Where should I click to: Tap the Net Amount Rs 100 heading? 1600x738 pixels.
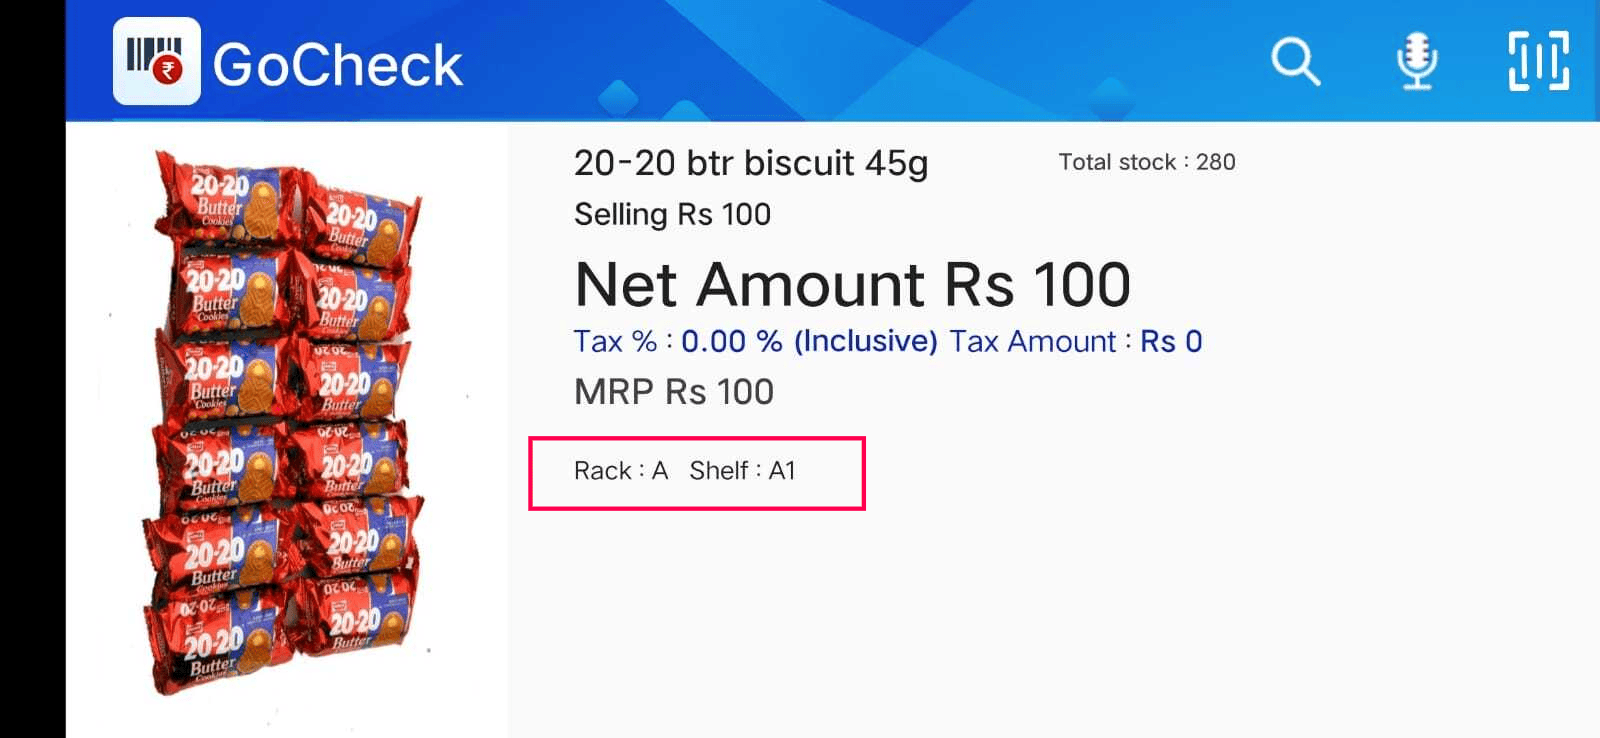852,285
